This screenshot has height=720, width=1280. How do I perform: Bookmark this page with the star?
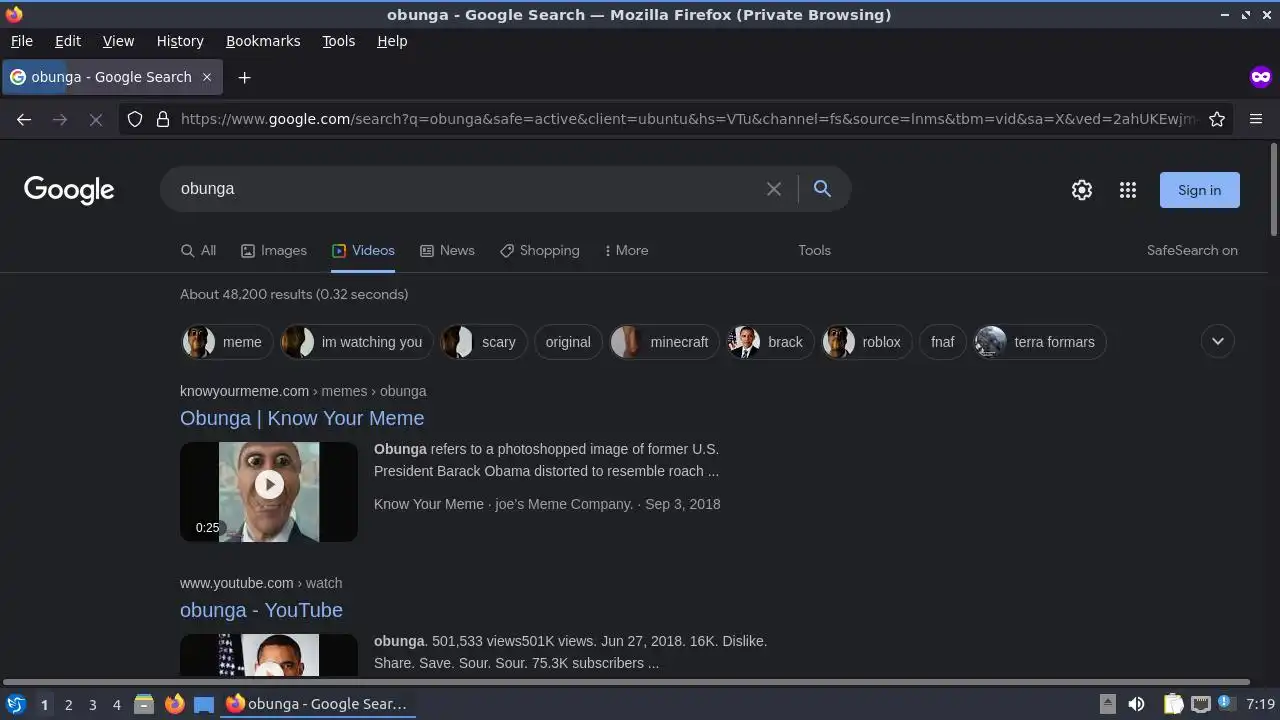pos(1217,119)
